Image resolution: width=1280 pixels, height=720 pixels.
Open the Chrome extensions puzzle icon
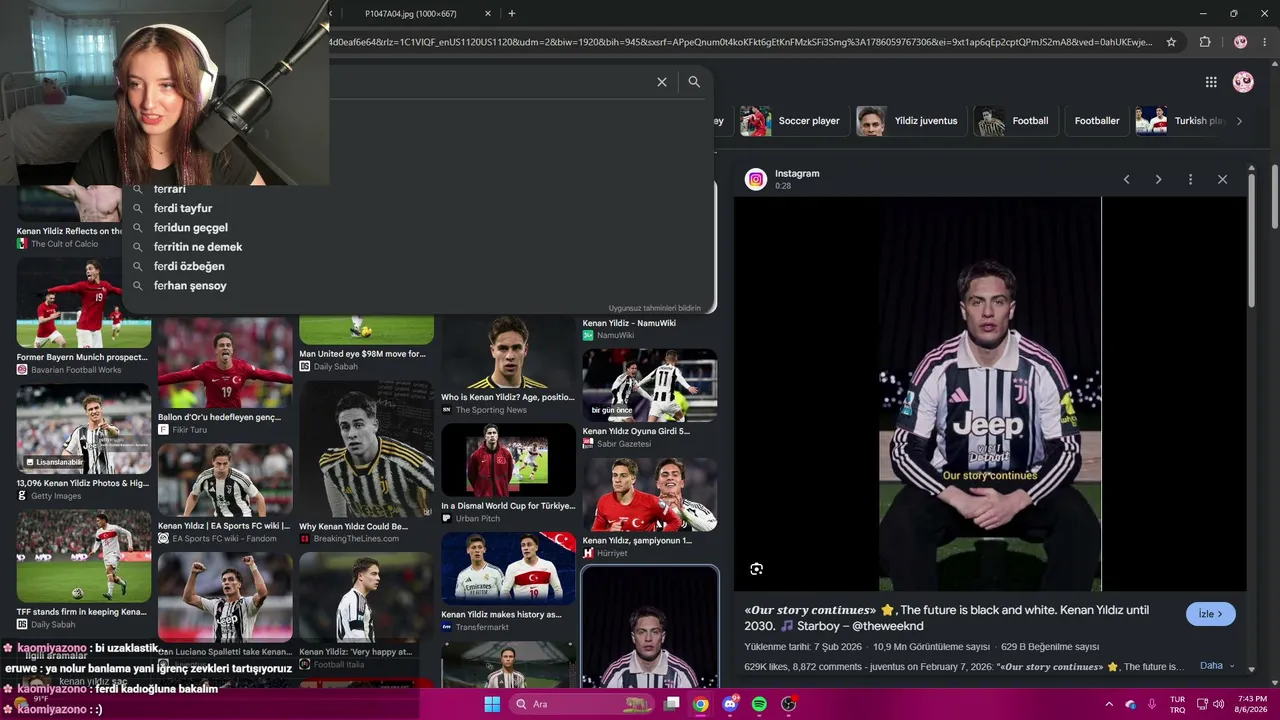(1205, 42)
